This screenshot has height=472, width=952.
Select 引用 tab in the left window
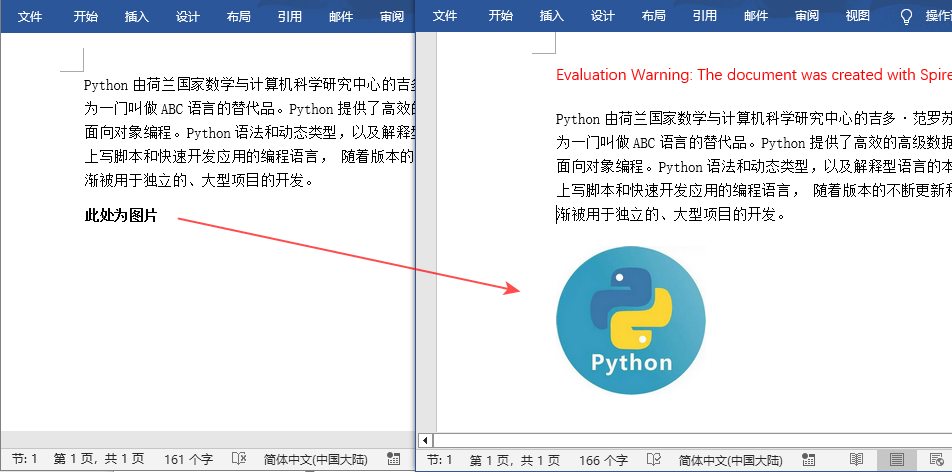[x=290, y=16]
